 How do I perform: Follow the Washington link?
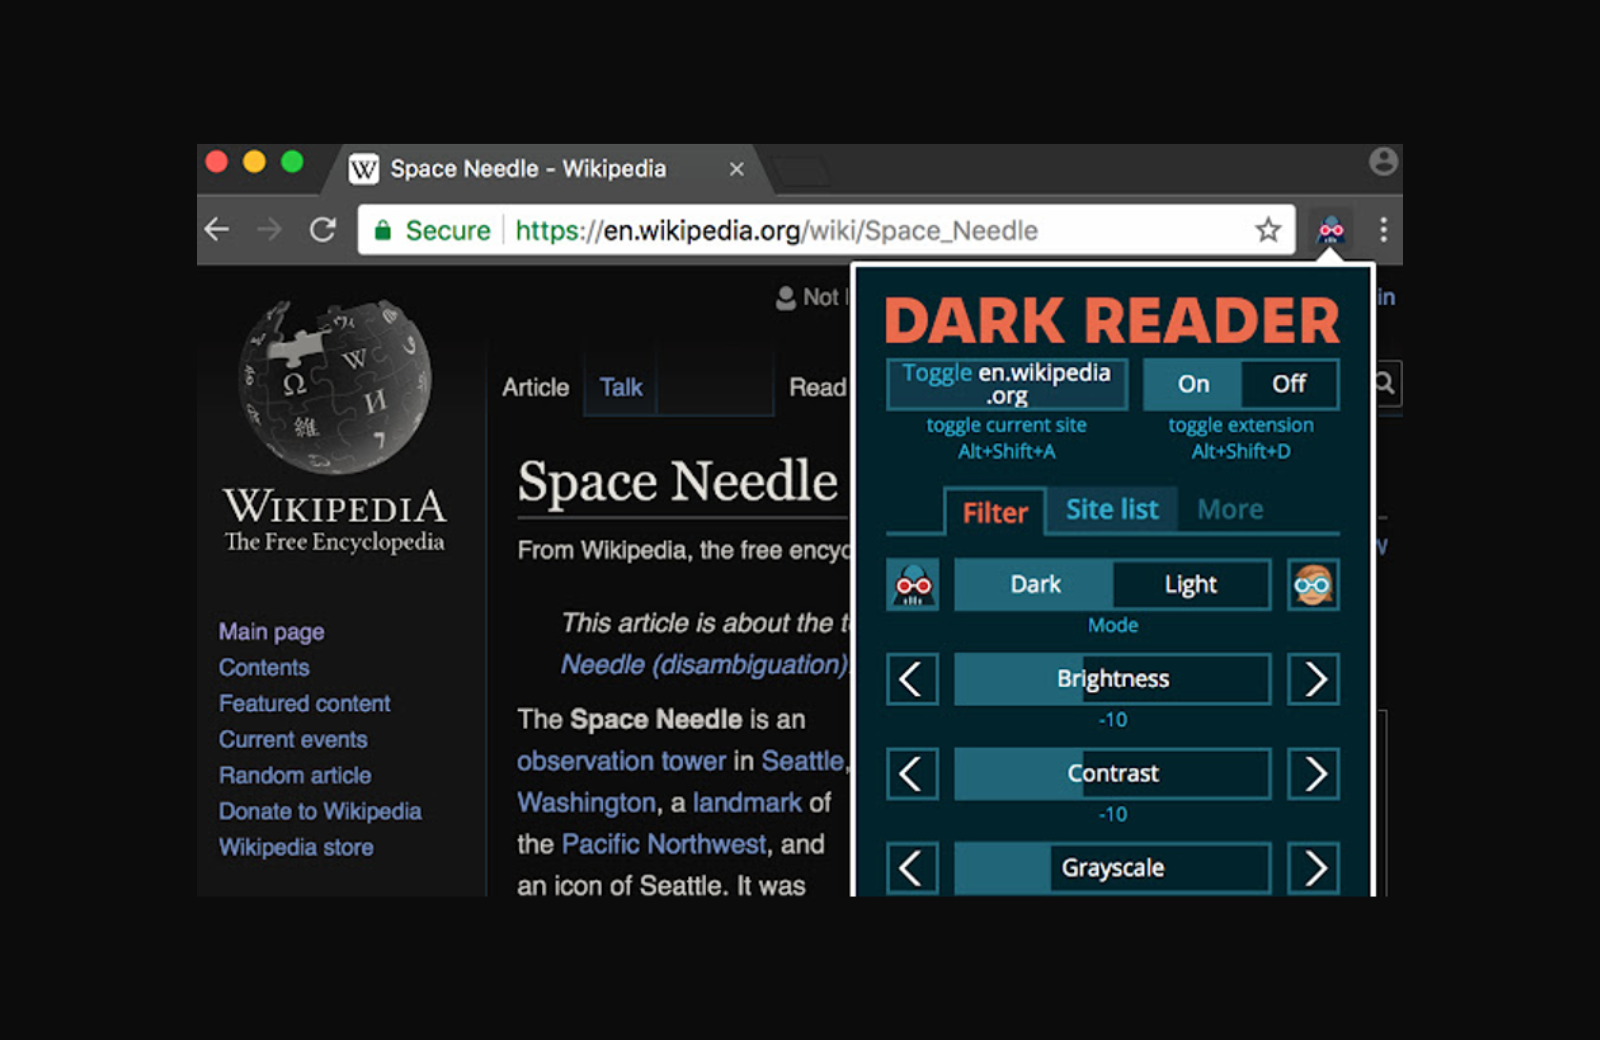pyautogui.click(x=586, y=803)
